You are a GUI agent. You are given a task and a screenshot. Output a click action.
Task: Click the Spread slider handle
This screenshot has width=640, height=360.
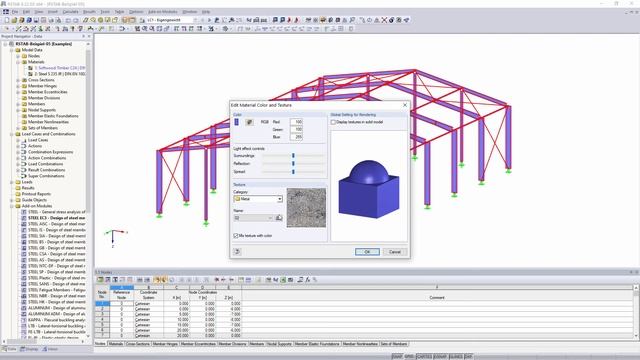click(x=293, y=172)
